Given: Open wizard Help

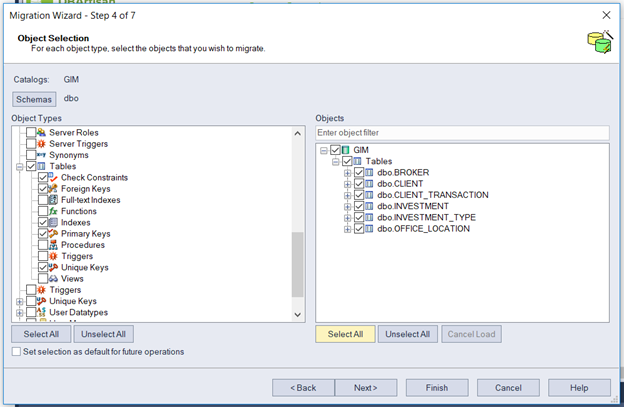Looking at the screenshot, I should (579, 388).
